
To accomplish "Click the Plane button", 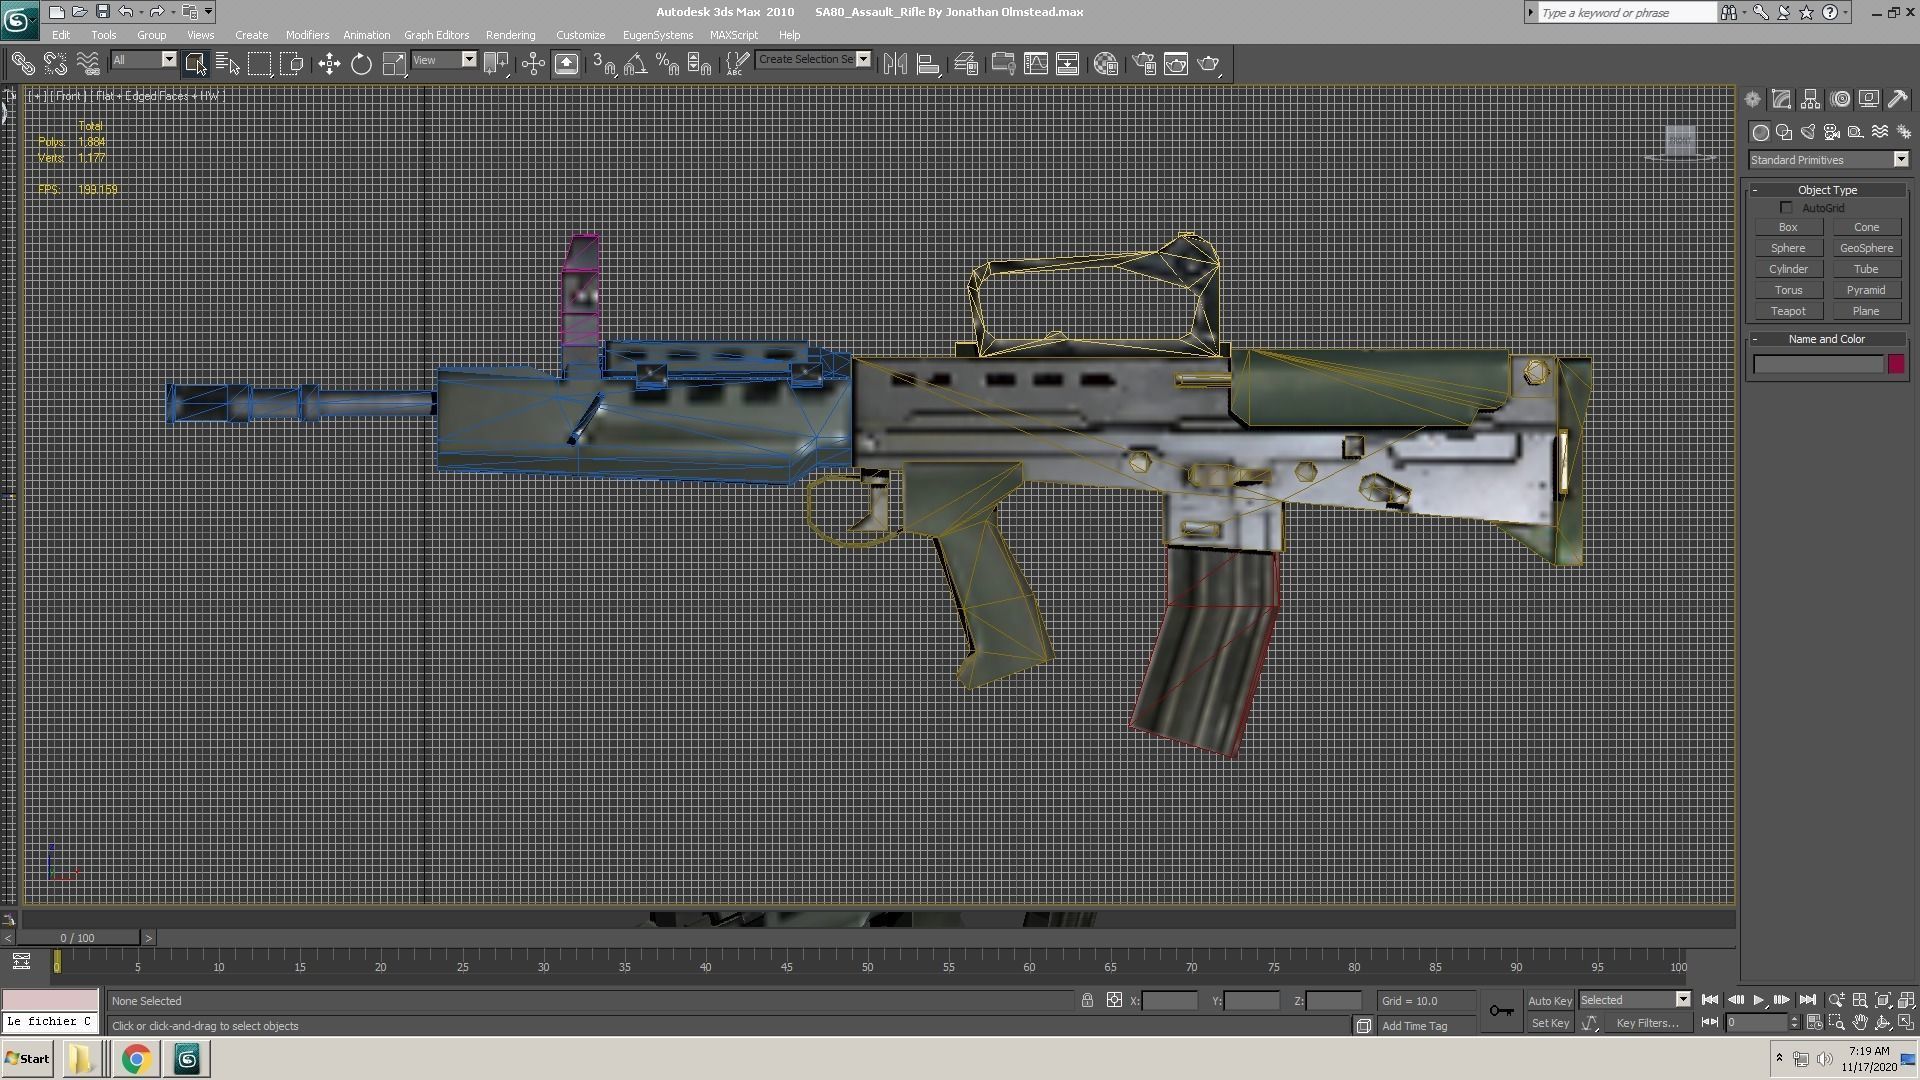I will 1866,311.
